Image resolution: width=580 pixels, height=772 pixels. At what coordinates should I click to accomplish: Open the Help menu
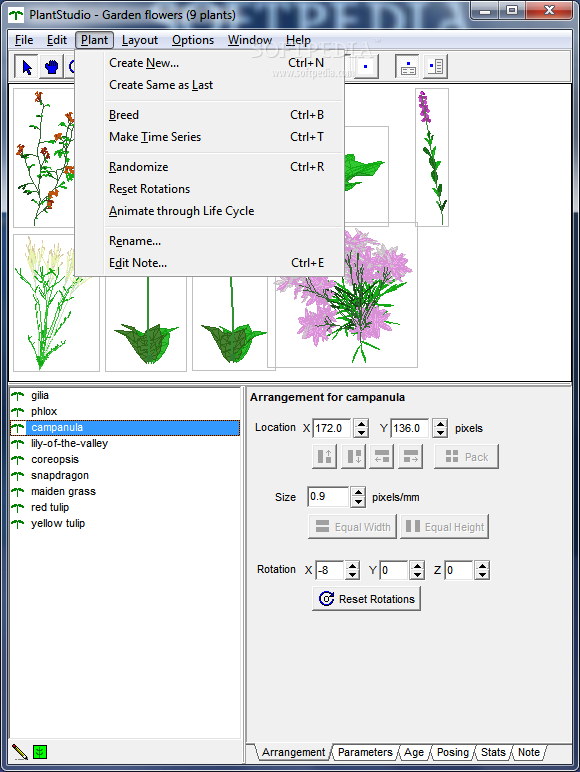[x=298, y=40]
